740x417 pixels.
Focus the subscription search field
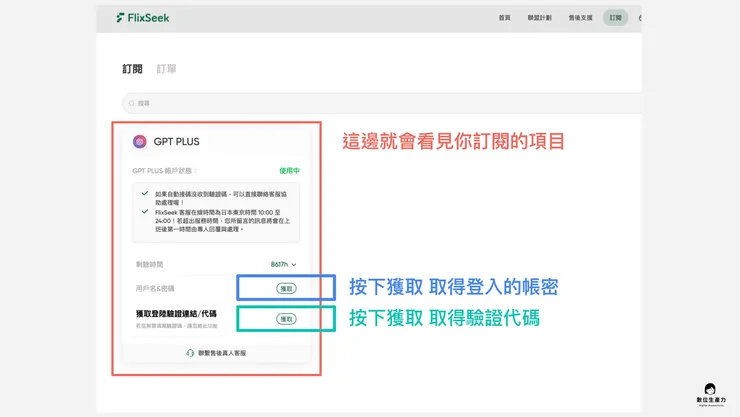point(381,103)
